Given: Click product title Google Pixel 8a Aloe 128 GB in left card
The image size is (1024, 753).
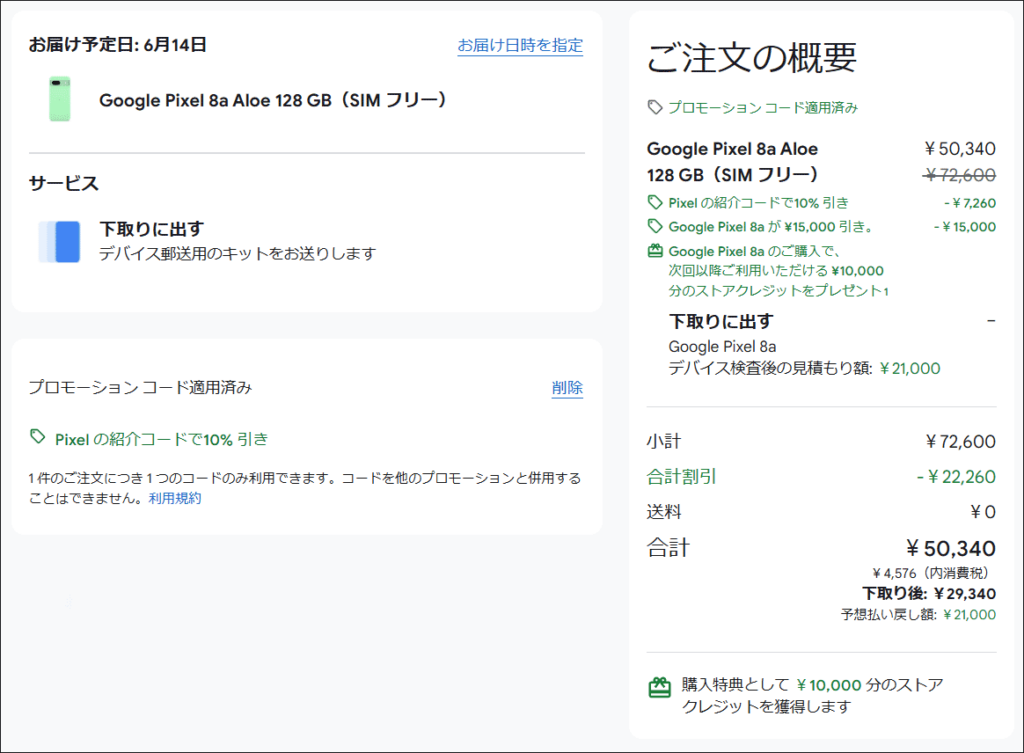Looking at the screenshot, I should (273, 100).
